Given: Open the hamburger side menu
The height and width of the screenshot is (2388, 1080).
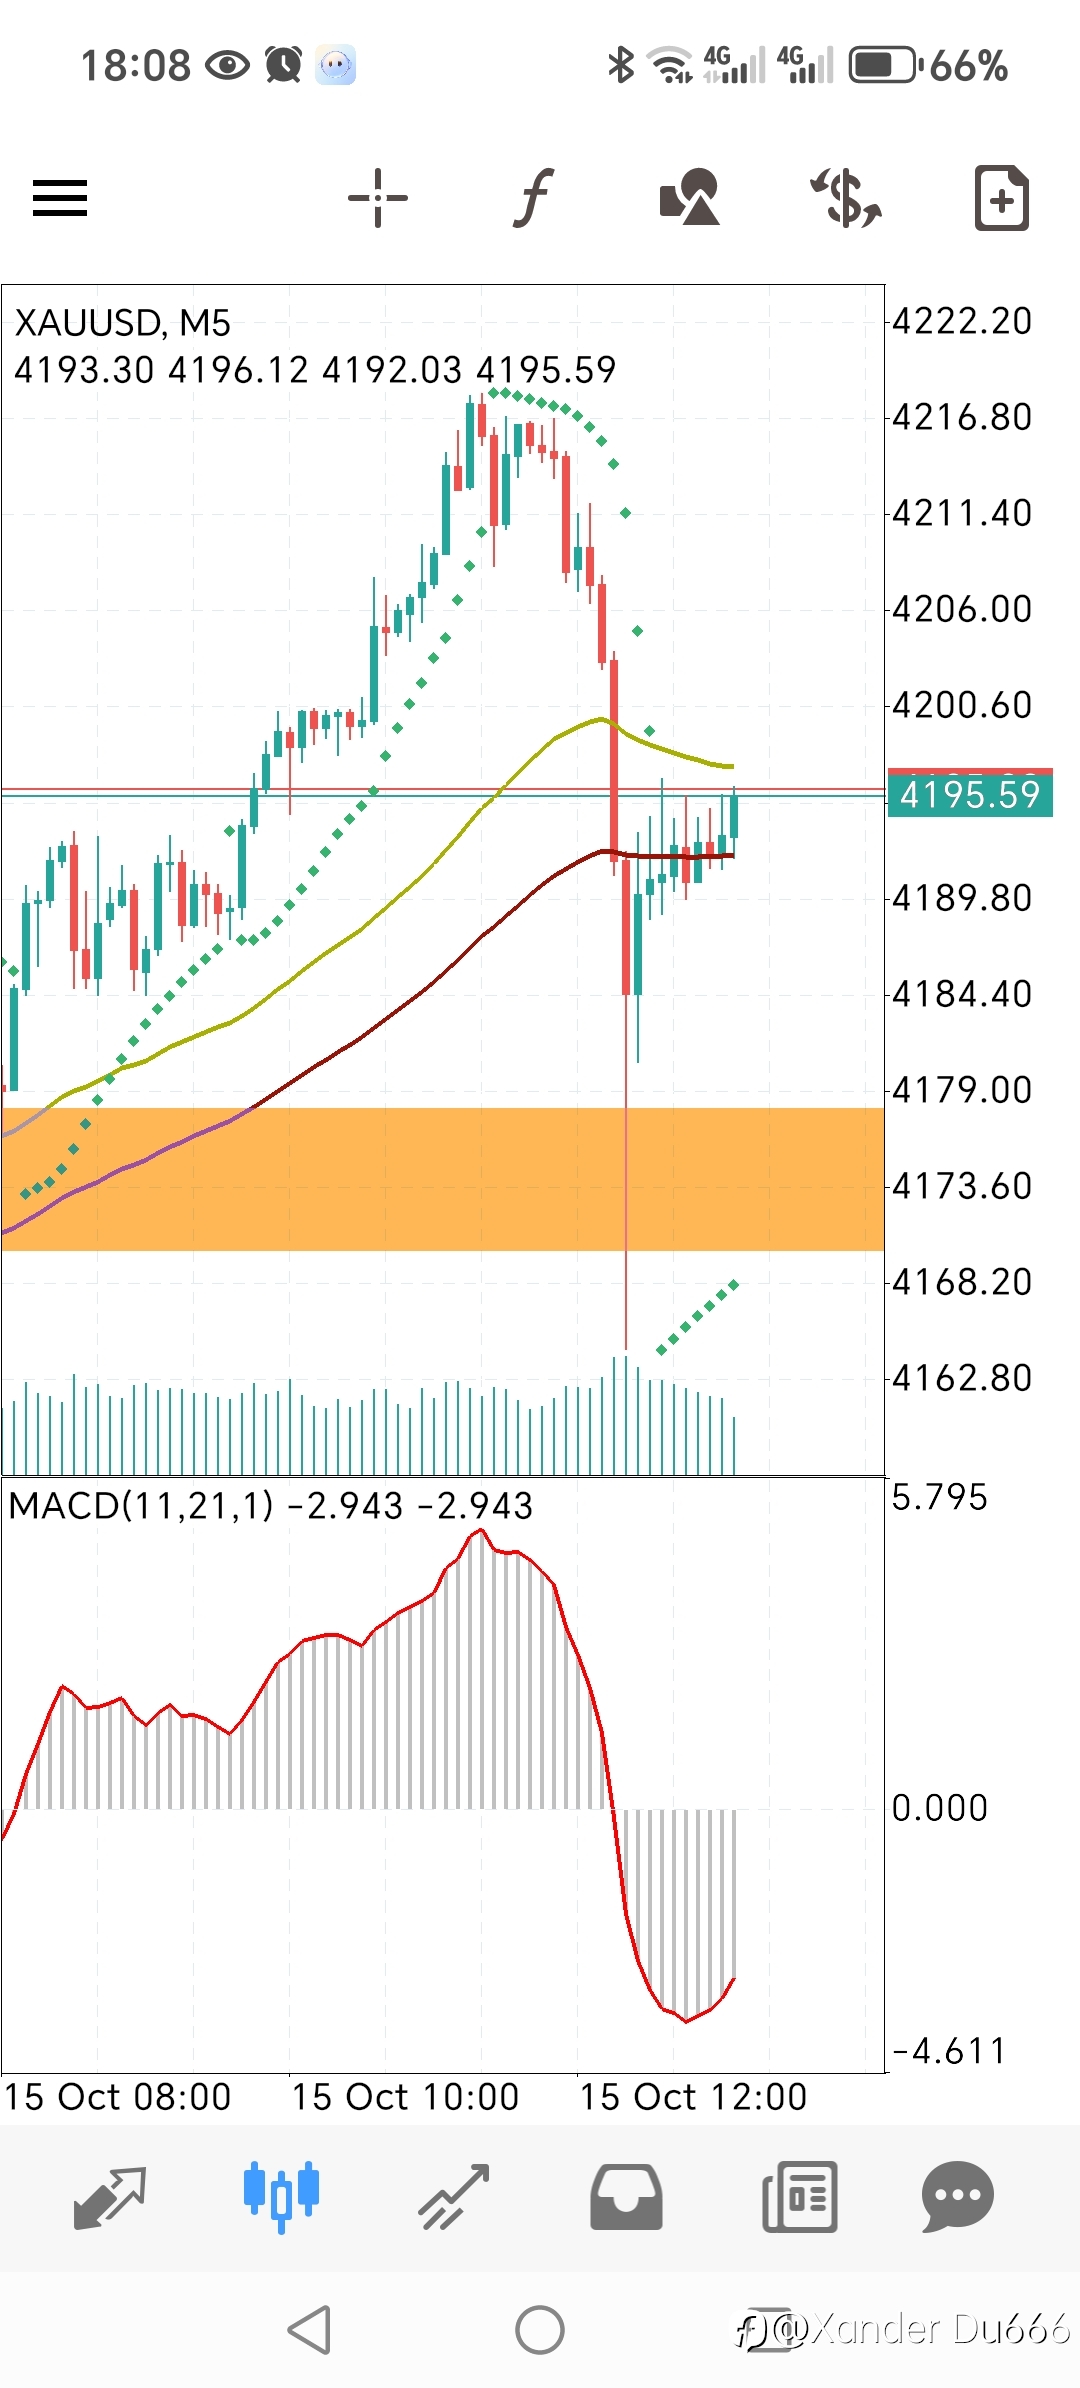Looking at the screenshot, I should [60, 197].
